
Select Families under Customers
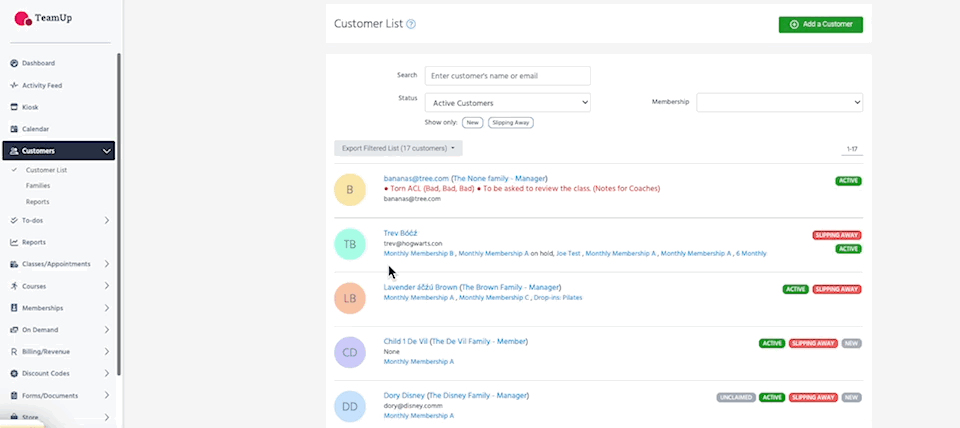point(38,186)
